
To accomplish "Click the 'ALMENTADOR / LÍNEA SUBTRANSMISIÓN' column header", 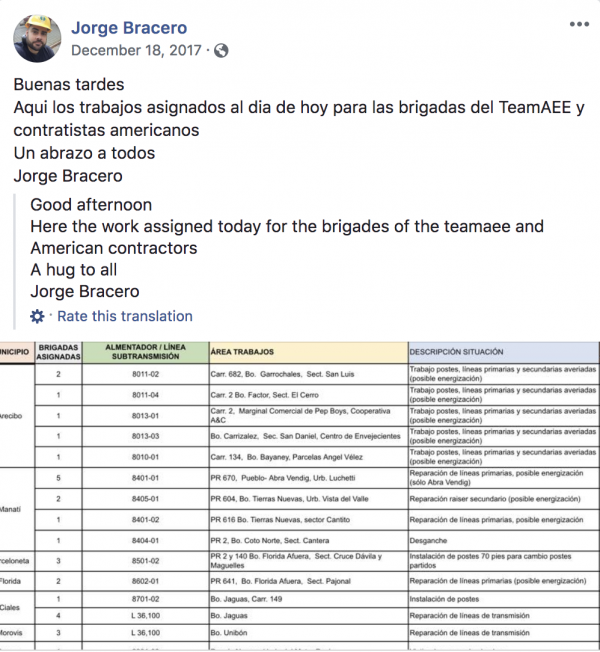I will click(144, 352).
